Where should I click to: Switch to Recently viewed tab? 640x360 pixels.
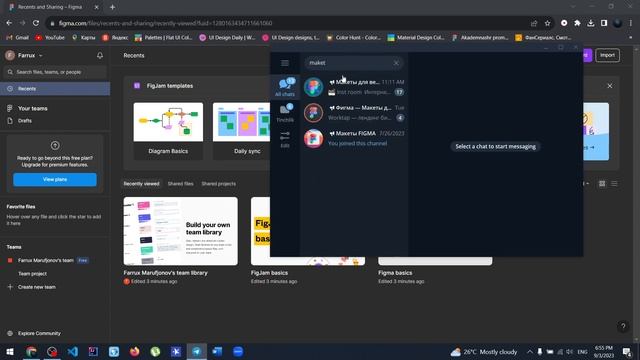(141, 184)
